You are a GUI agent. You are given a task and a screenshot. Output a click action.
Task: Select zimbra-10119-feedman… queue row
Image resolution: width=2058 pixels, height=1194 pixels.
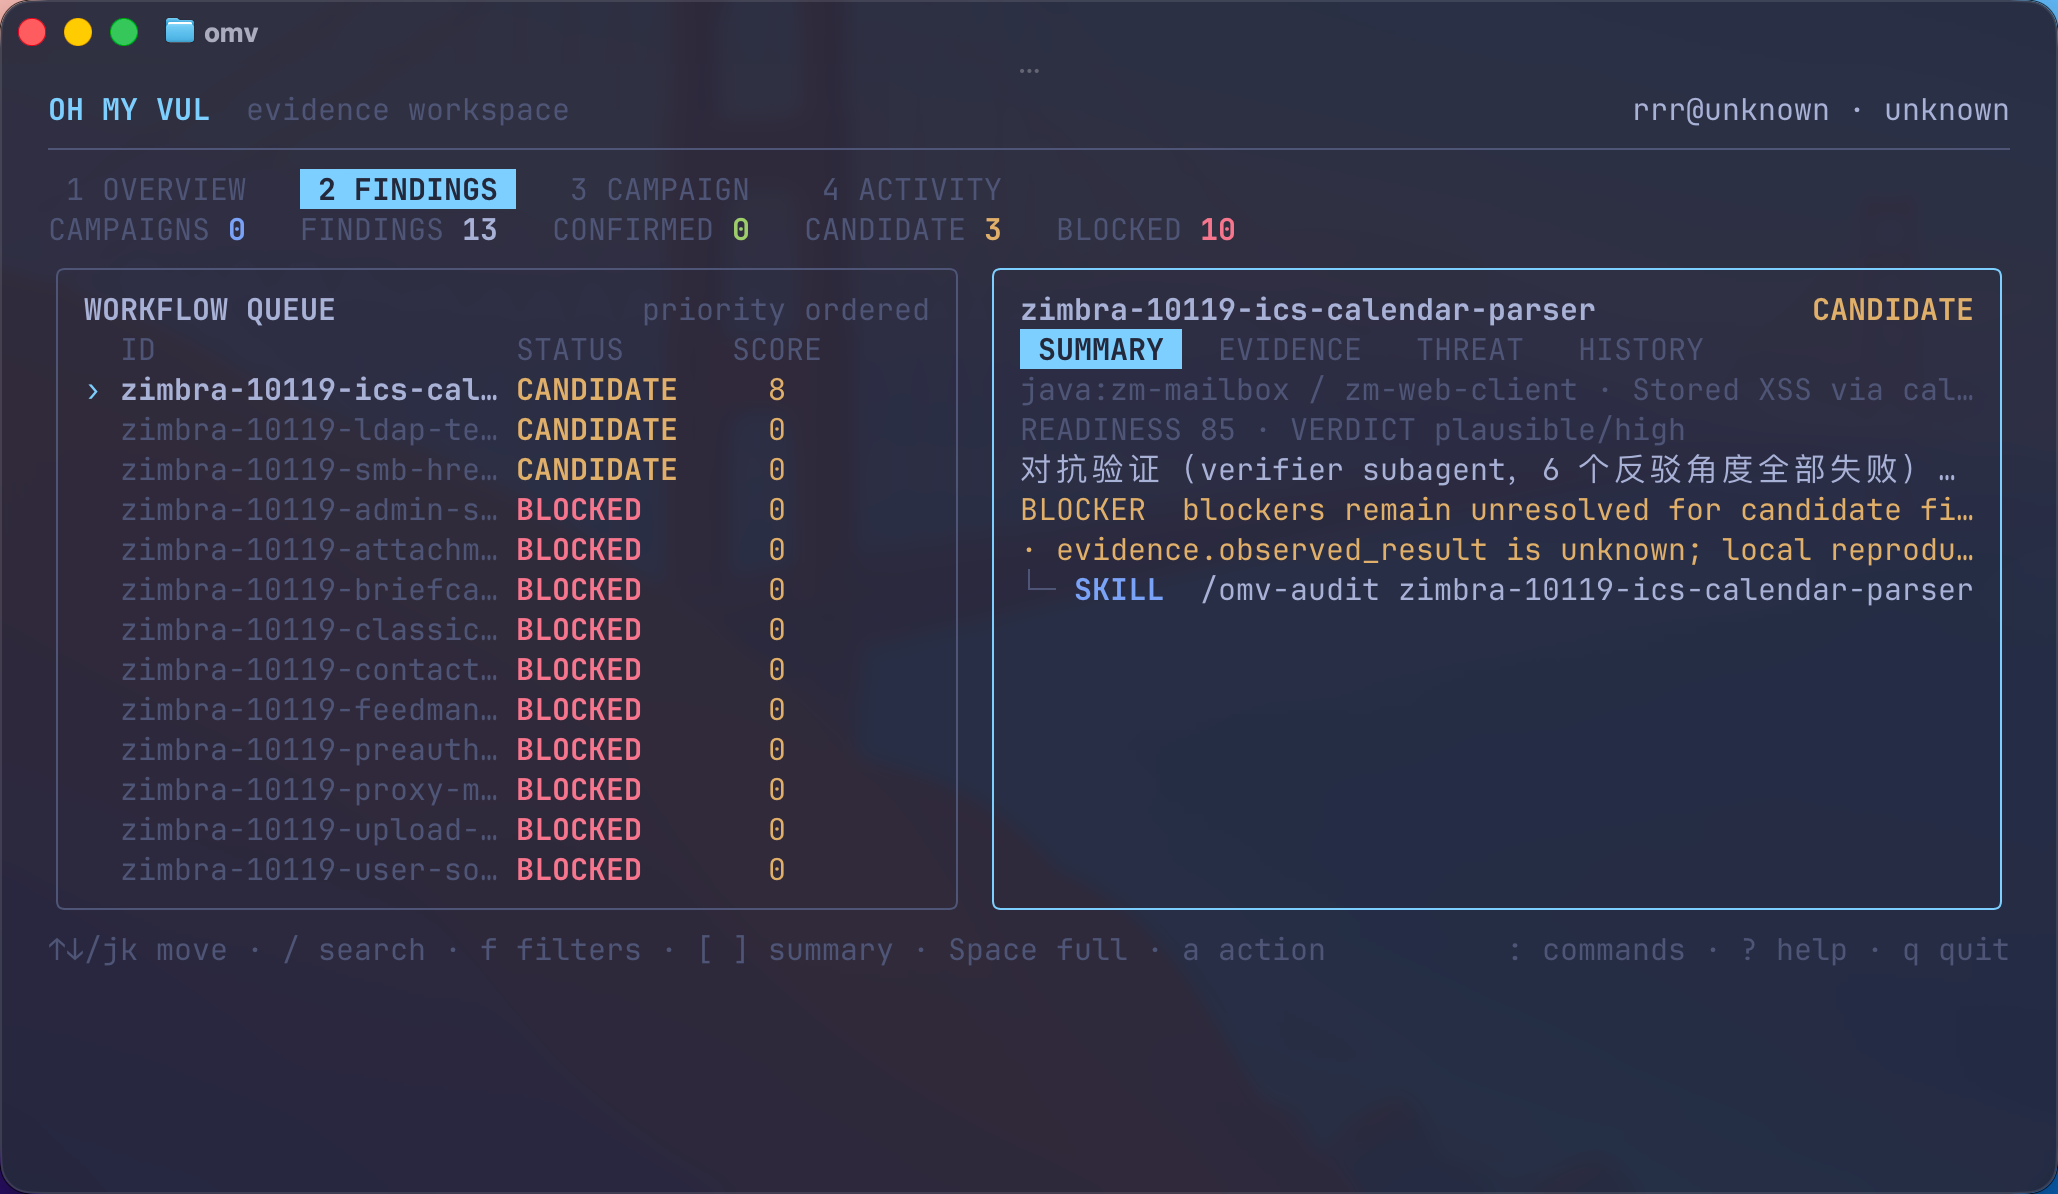click(507, 710)
